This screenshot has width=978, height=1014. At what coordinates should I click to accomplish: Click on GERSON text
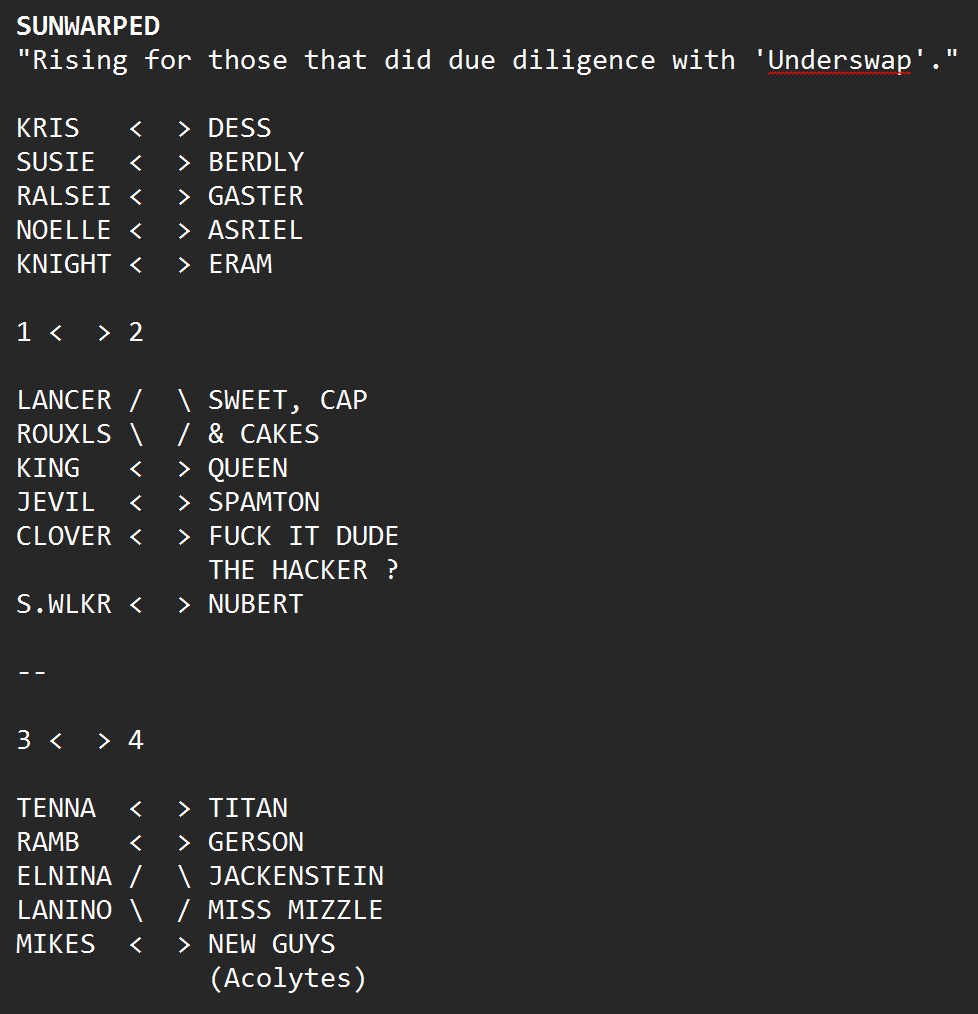pyautogui.click(x=255, y=842)
